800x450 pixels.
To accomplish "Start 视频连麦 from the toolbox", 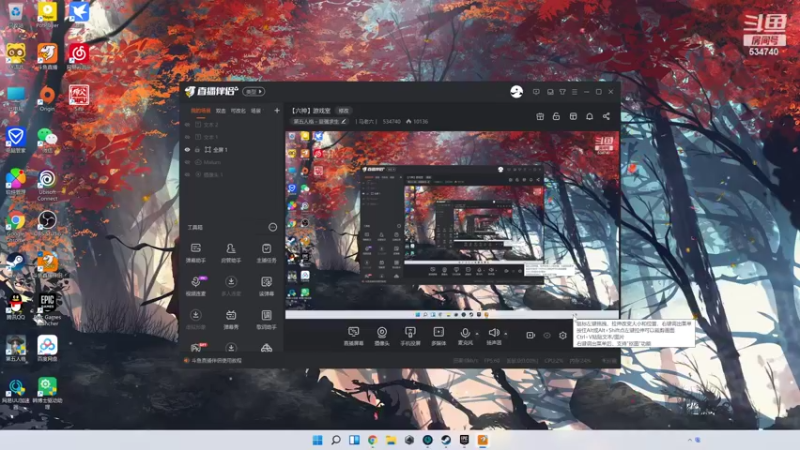I will [195, 286].
